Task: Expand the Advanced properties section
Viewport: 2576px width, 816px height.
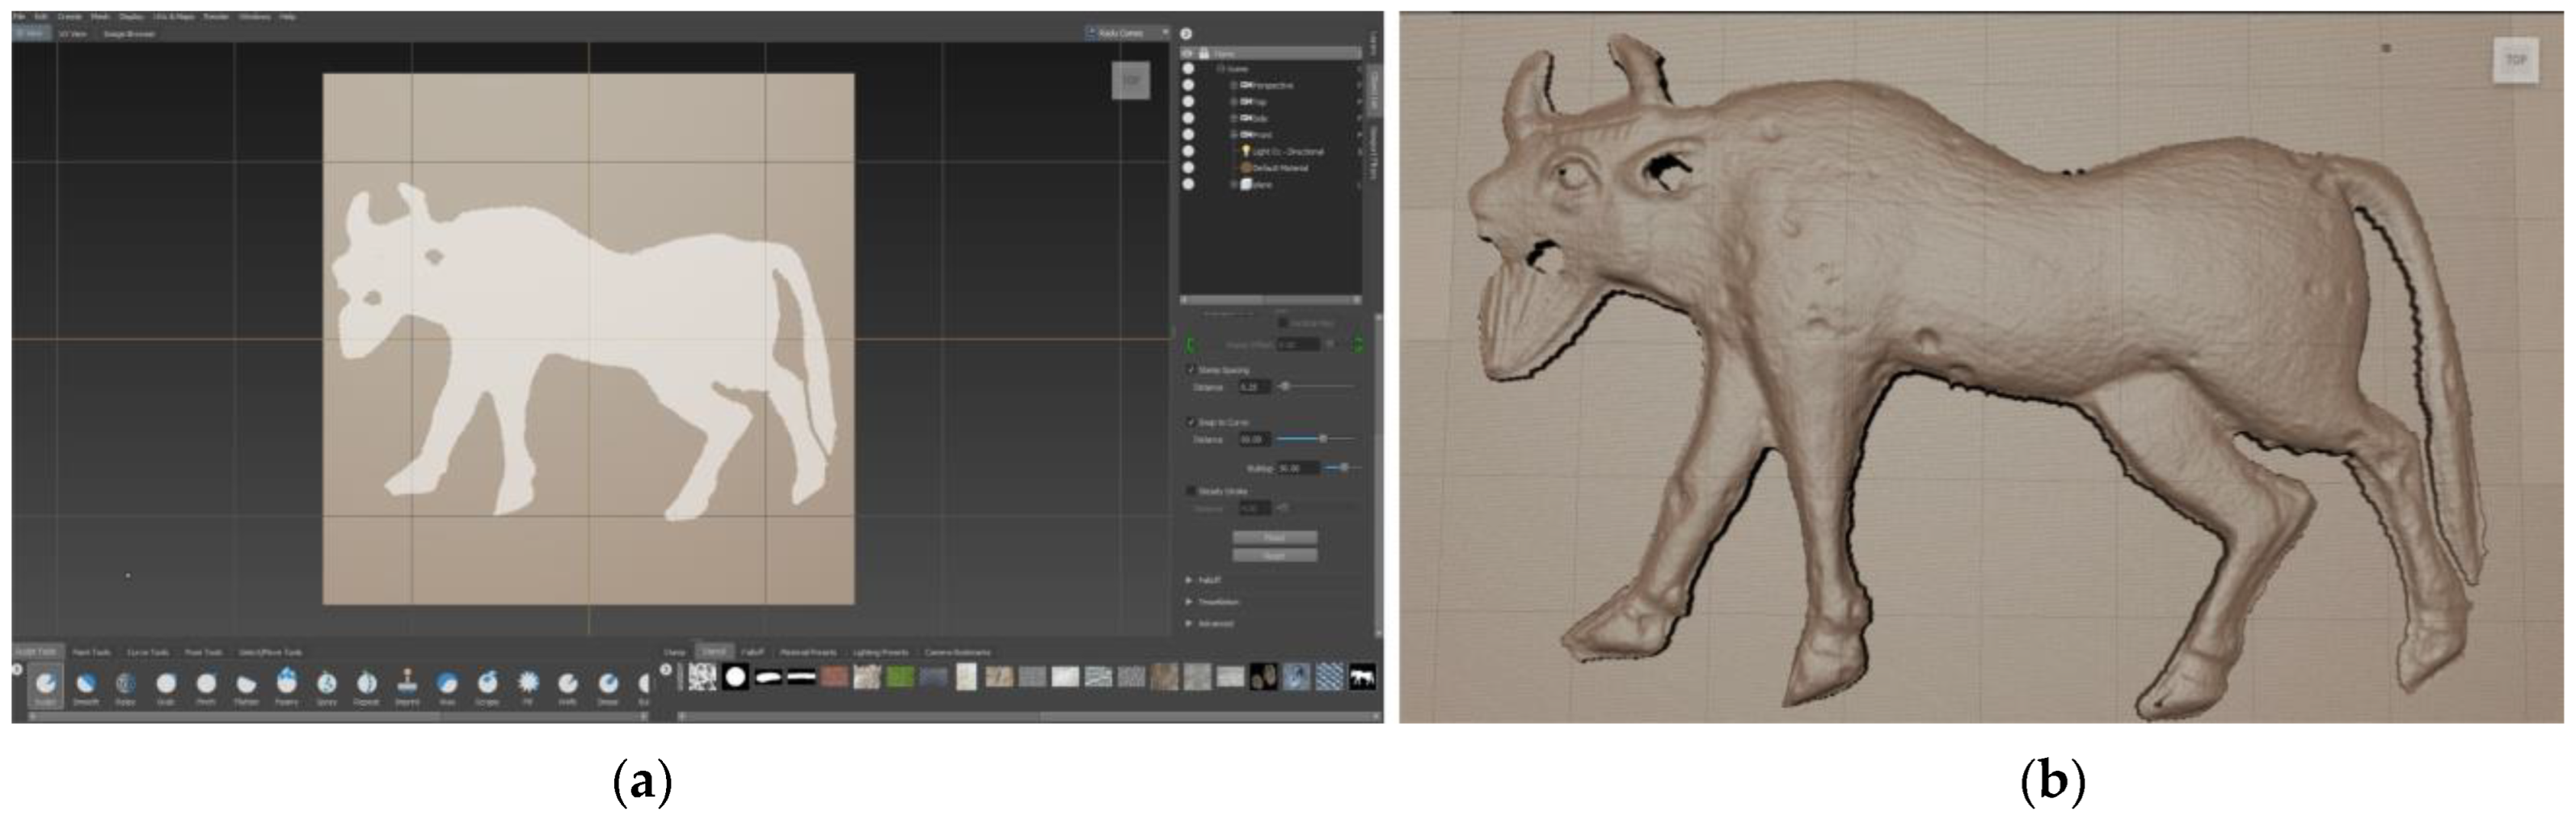Action: point(1189,623)
